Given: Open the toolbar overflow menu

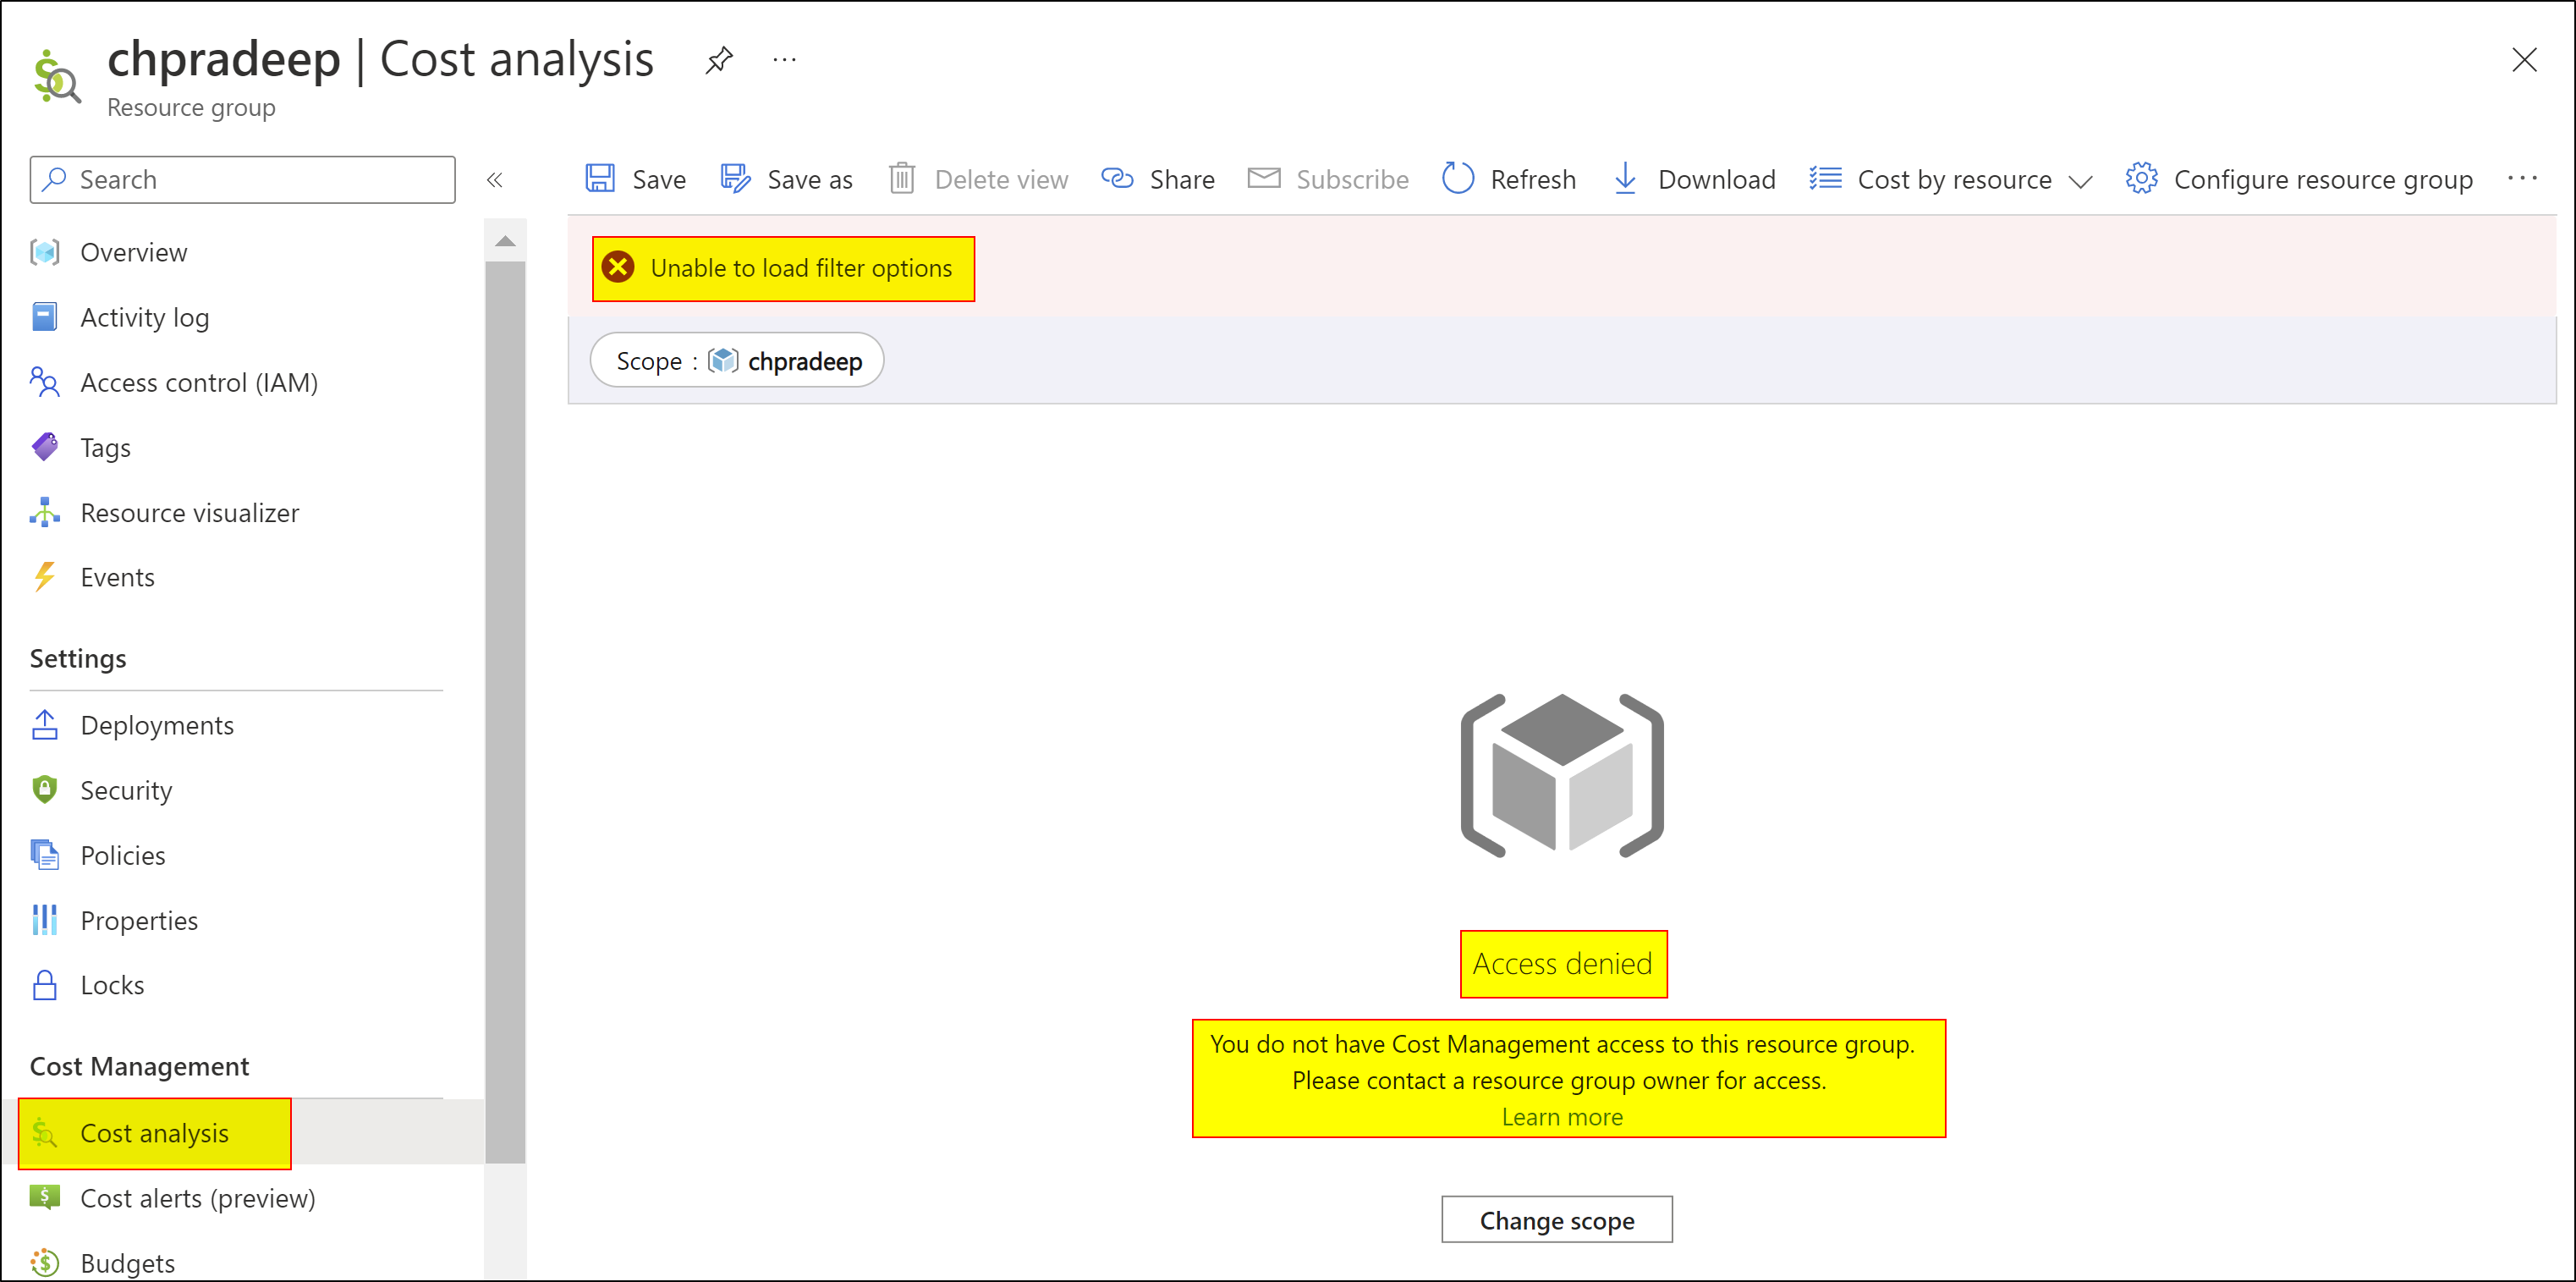Looking at the screenshot, I should (2524, 179).
